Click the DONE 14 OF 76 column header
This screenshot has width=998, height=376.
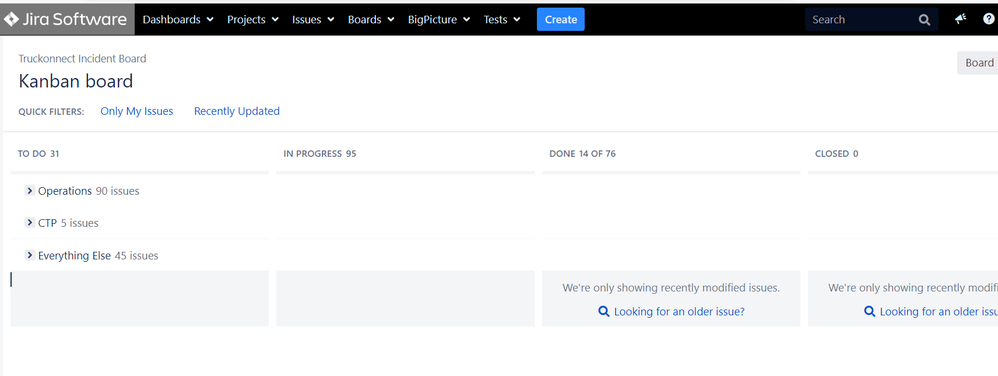tap(582, 153)
